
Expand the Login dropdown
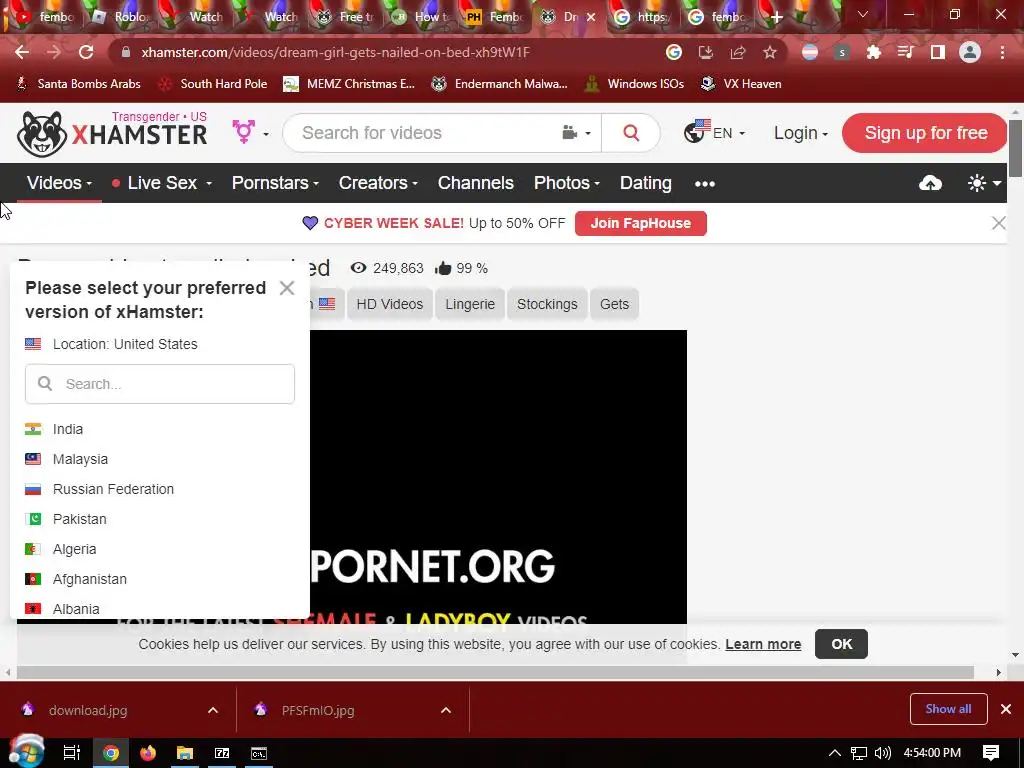pyautogui.click(x=801, y=133)
